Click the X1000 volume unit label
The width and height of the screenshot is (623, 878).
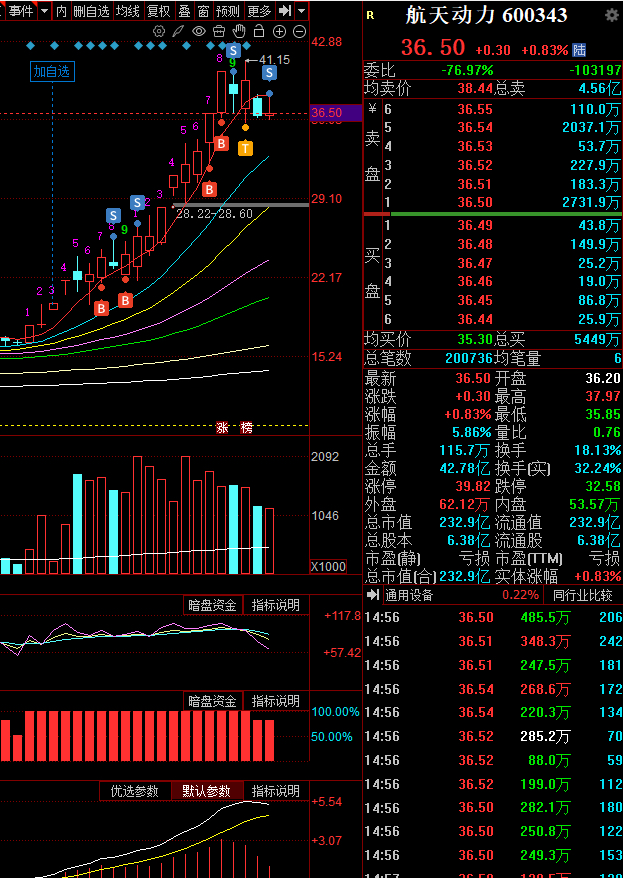click(x=328, y=566)
